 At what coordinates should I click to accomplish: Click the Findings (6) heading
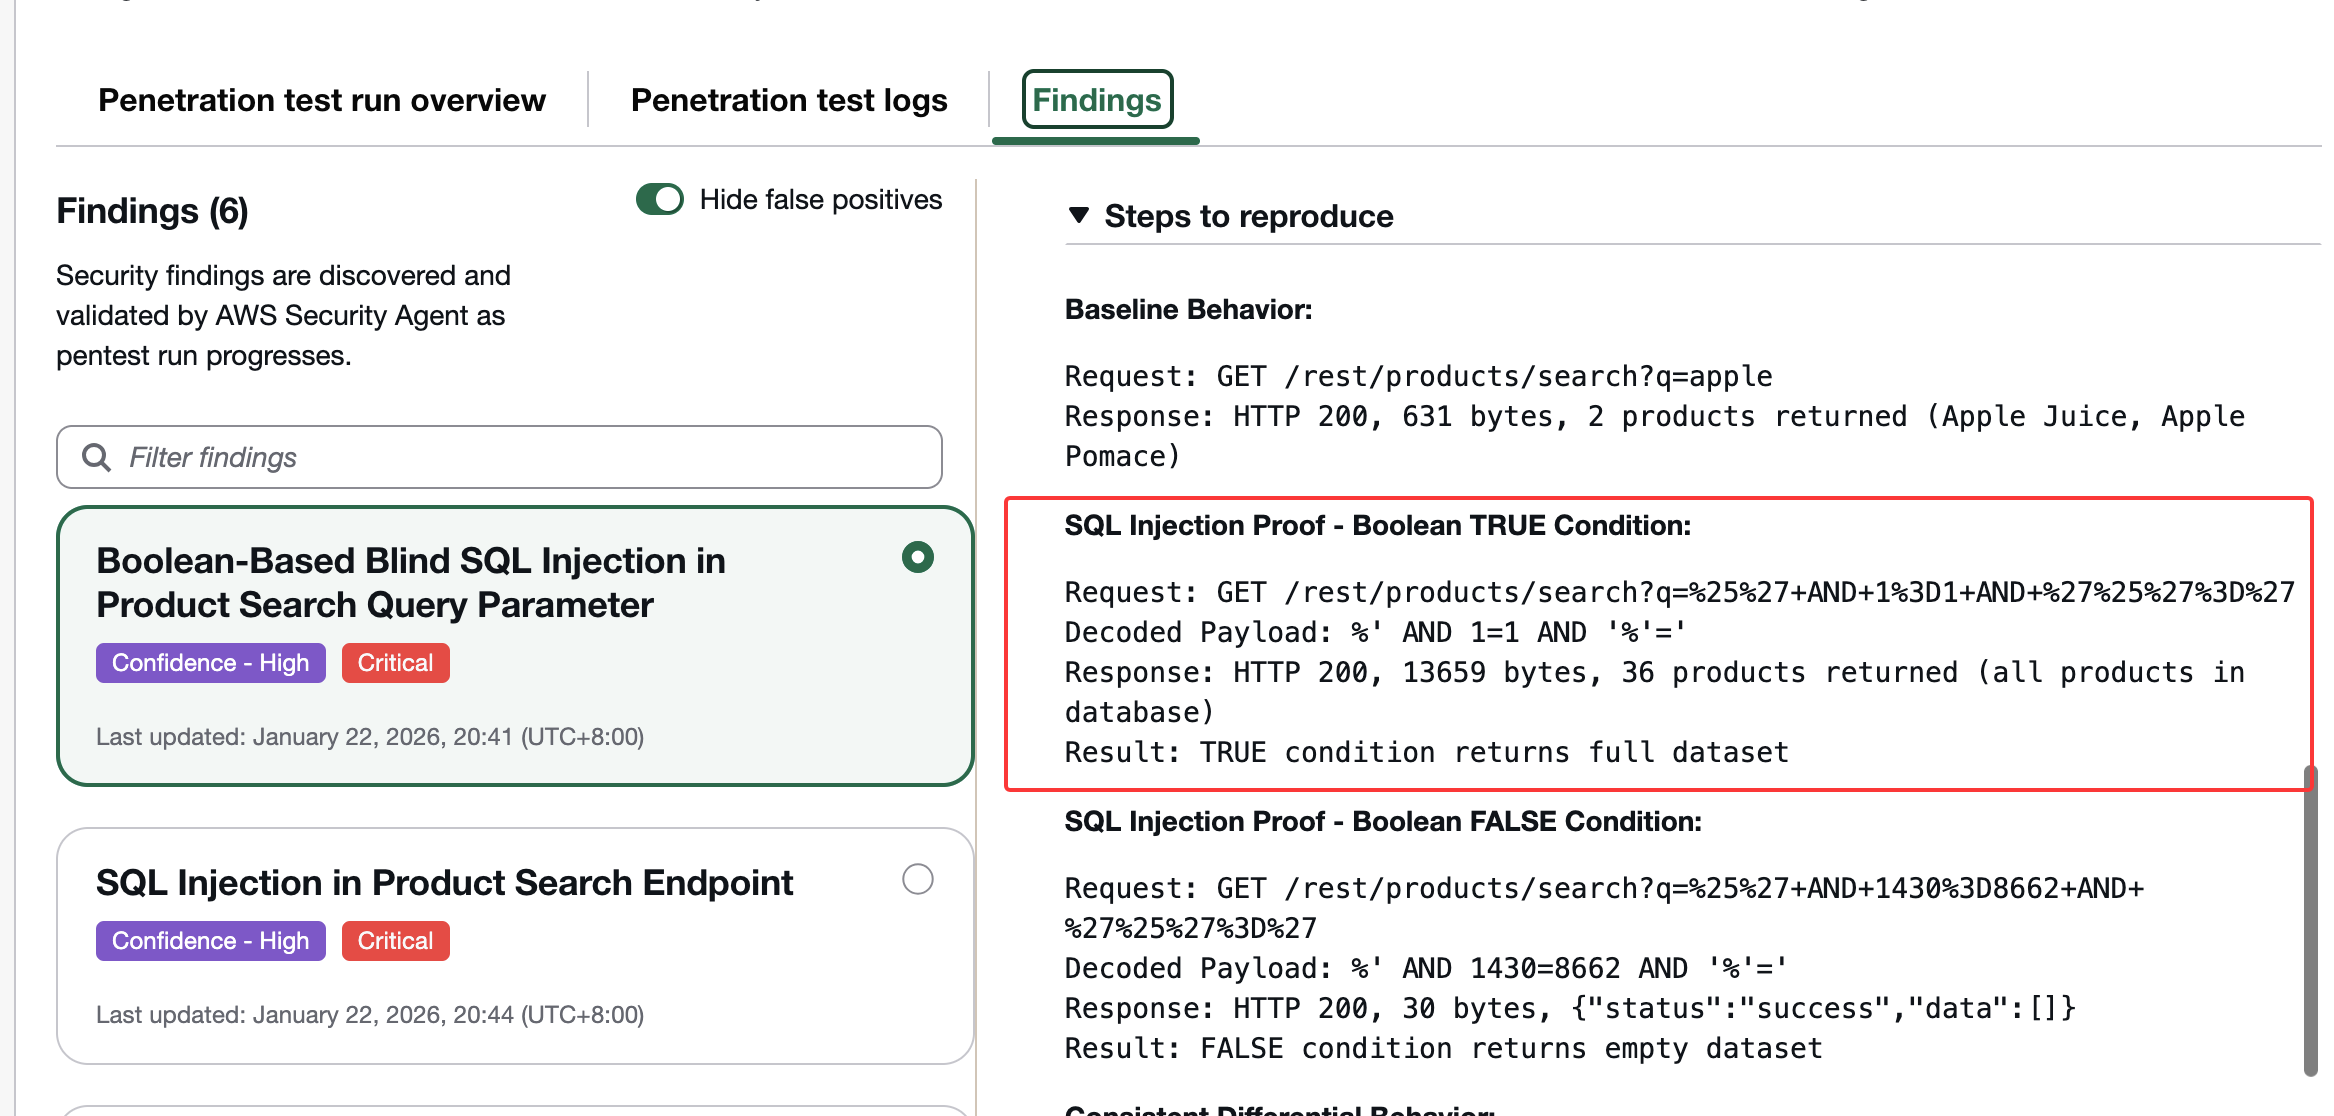click(152, 211)
